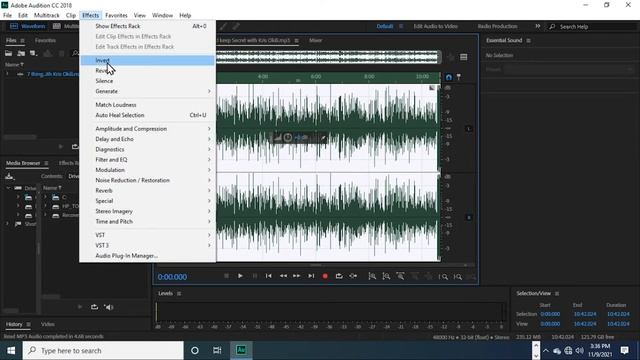This screenshot has width=640, height=360.
Task: Click Show Effects Rack menu entry
Action: [x=147, y=26]
